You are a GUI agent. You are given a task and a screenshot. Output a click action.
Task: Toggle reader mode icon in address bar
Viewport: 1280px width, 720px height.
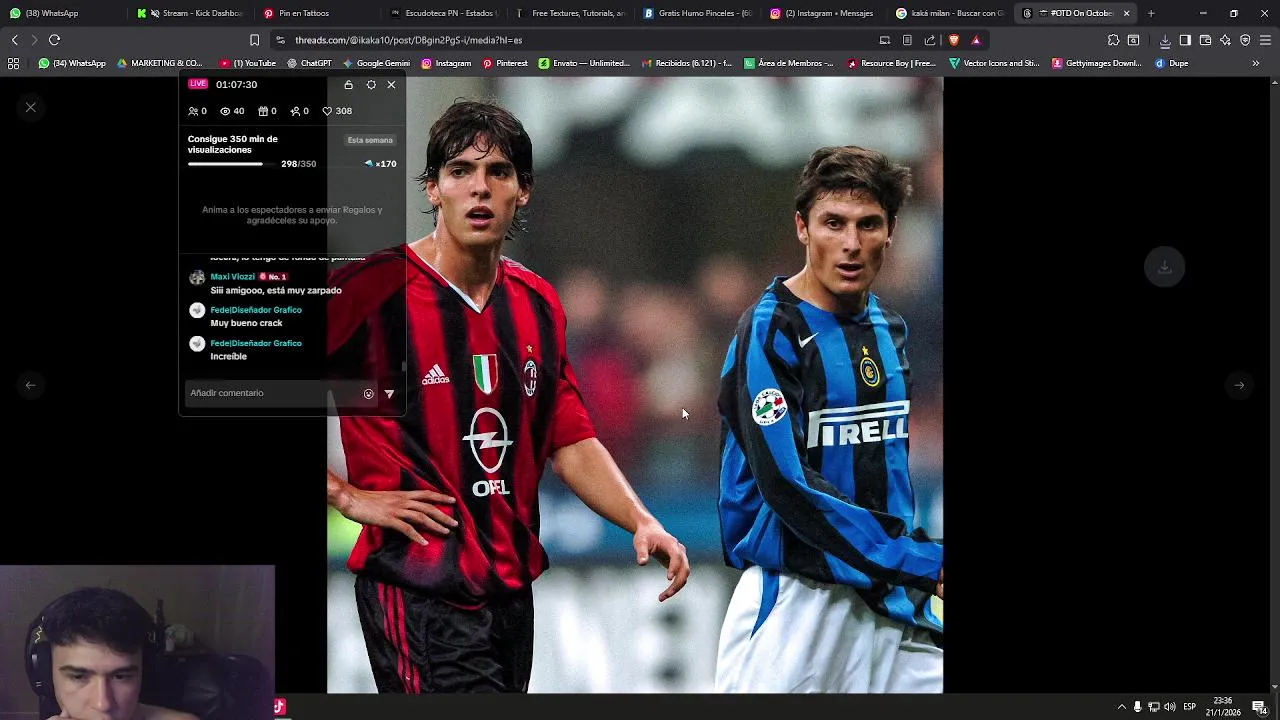[907, 40]
